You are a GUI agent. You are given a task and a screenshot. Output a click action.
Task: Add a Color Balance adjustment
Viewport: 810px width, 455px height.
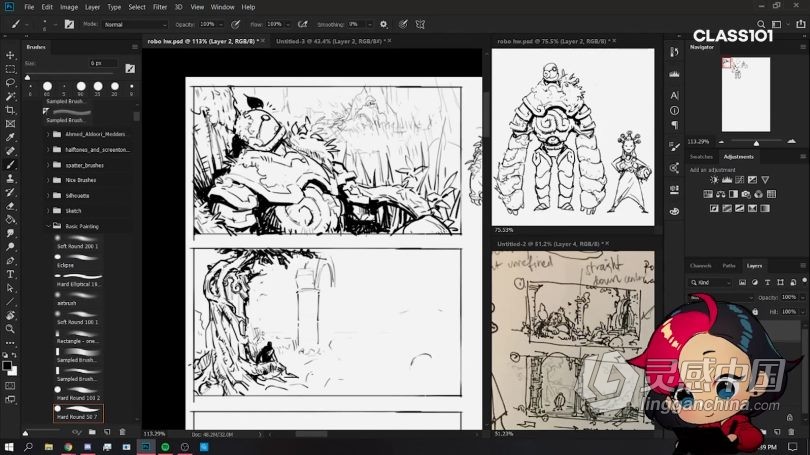coord(721,194)
